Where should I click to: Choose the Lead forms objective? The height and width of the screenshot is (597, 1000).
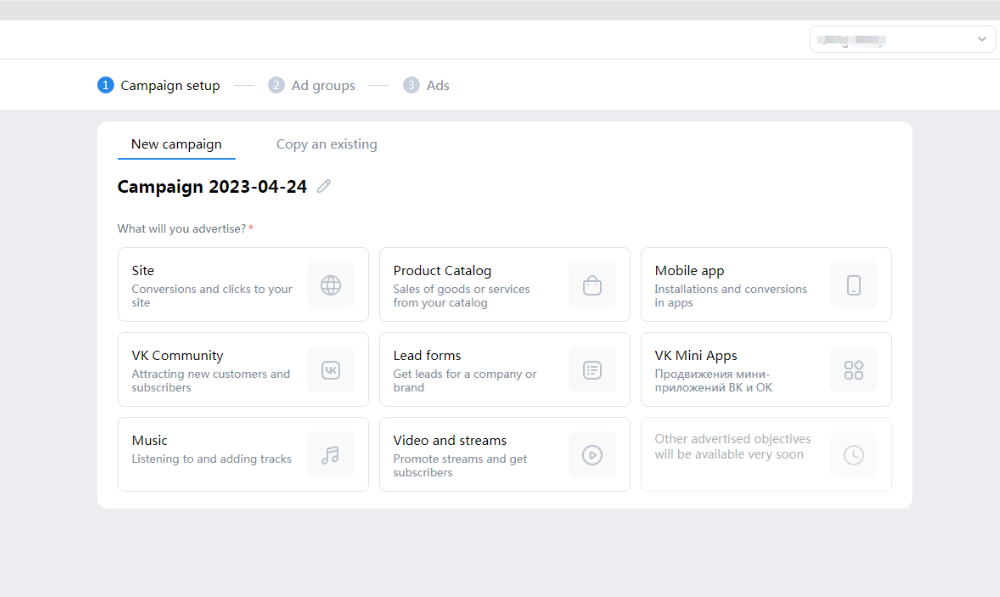pos(504,369)
